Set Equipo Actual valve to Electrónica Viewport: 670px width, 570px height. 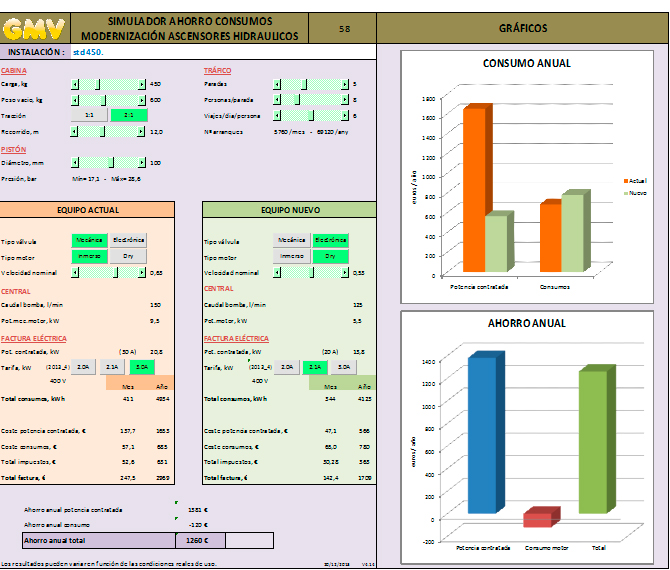tap(128, 240)
